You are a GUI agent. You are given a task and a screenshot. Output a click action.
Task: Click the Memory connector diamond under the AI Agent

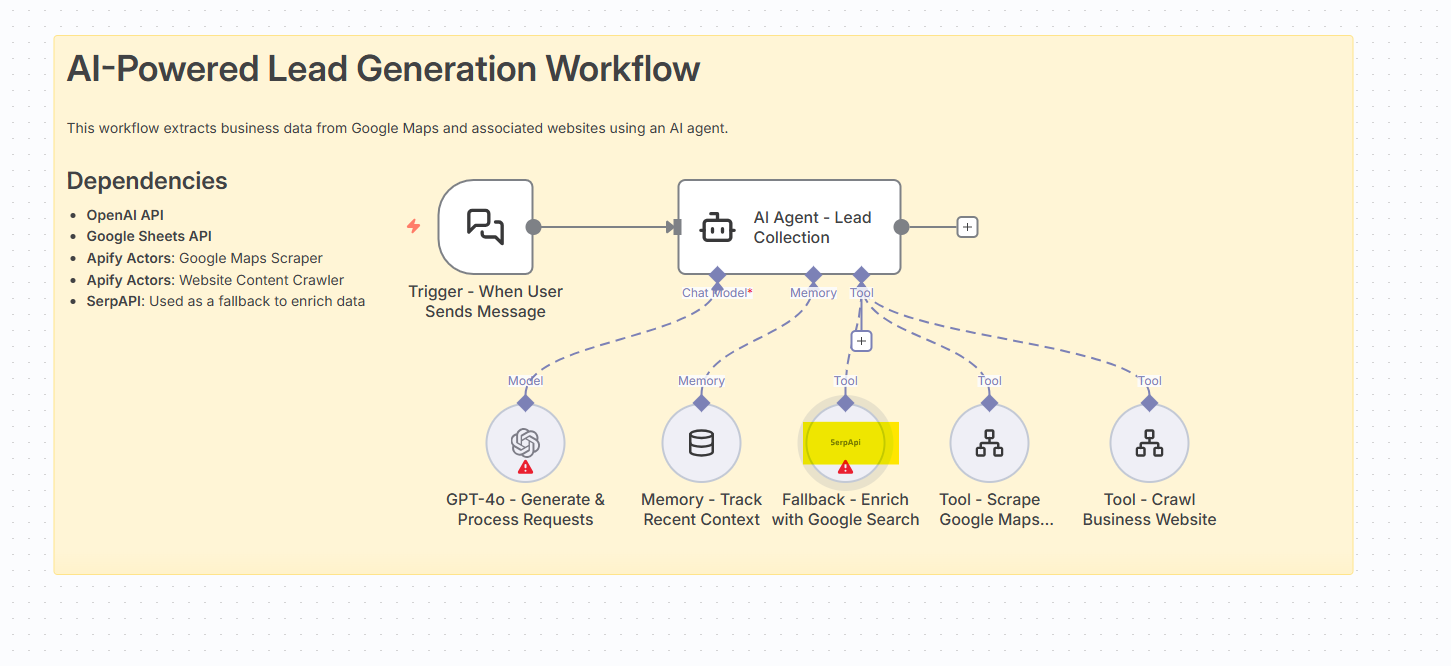pos(813,276)
